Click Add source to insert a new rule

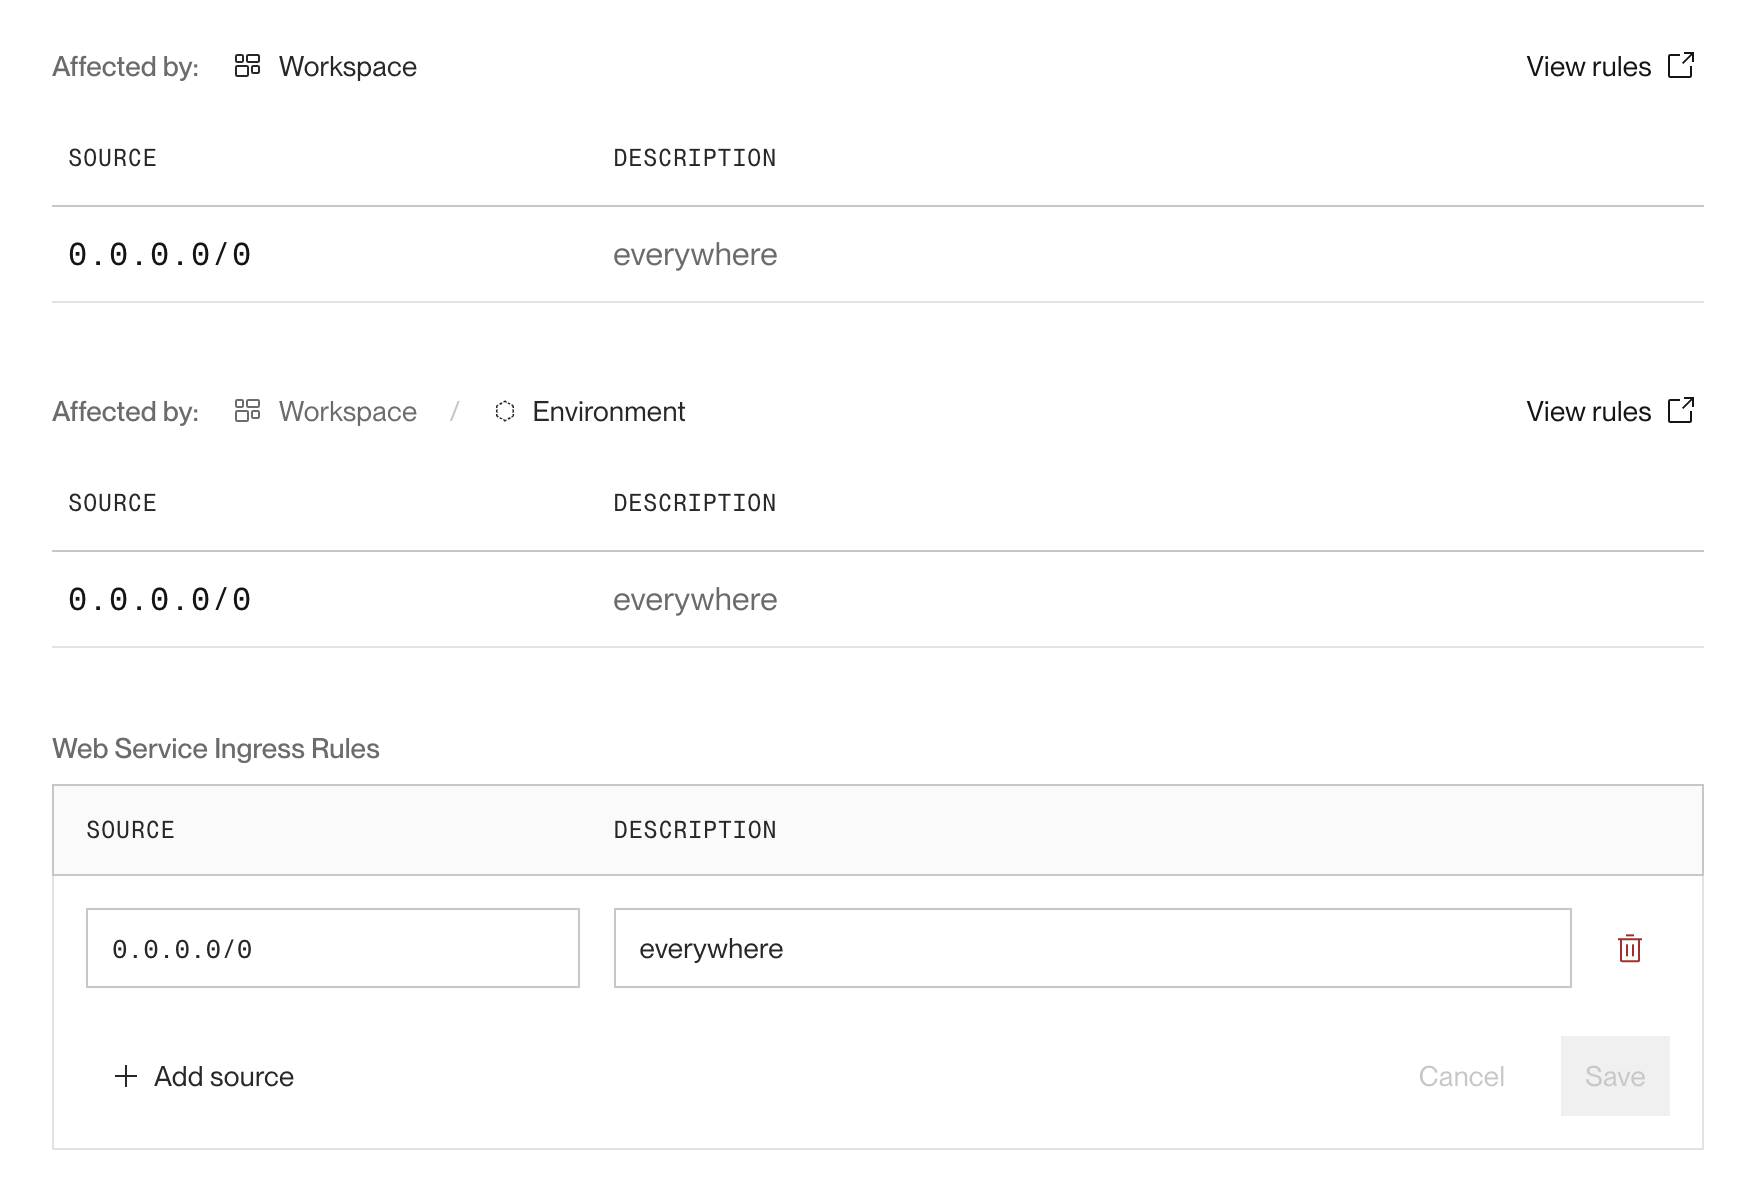[222, 1077]
